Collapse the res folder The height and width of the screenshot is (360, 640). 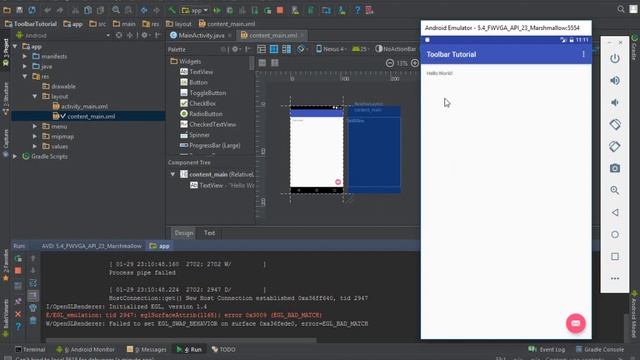25,76
